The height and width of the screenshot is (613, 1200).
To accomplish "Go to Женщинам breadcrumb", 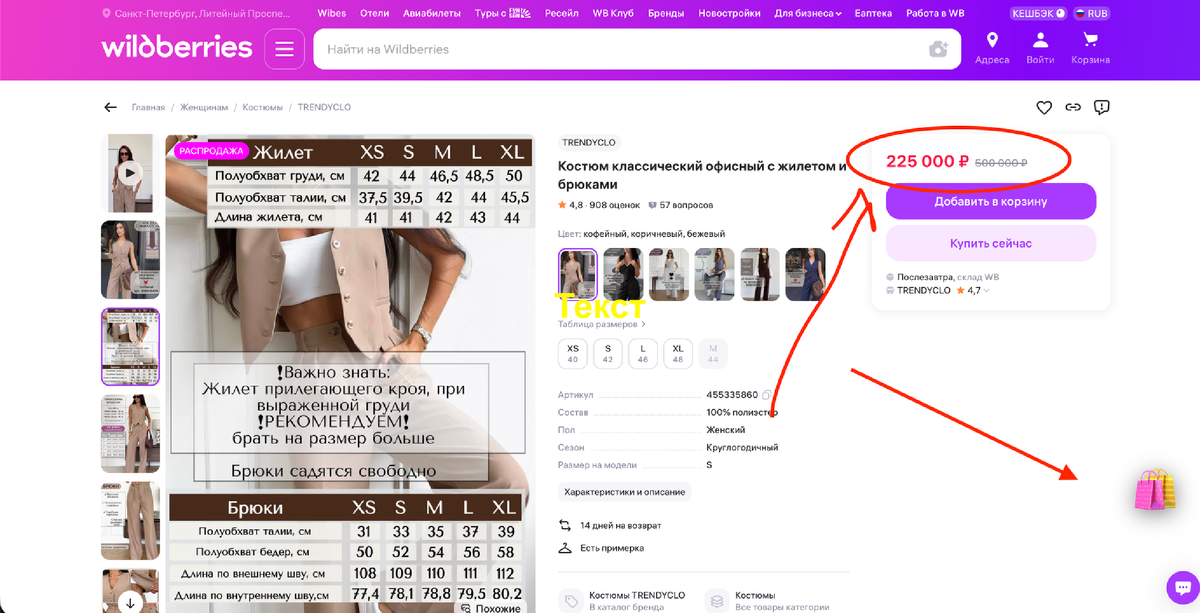I will (204, 107).
